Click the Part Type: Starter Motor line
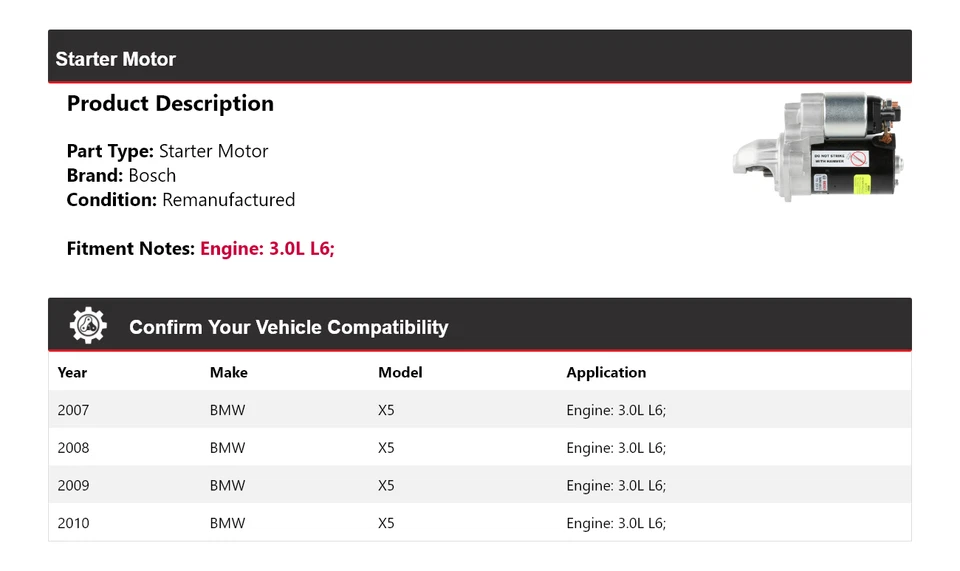Viewport: 960px width, 571px height. pos(167,152)
